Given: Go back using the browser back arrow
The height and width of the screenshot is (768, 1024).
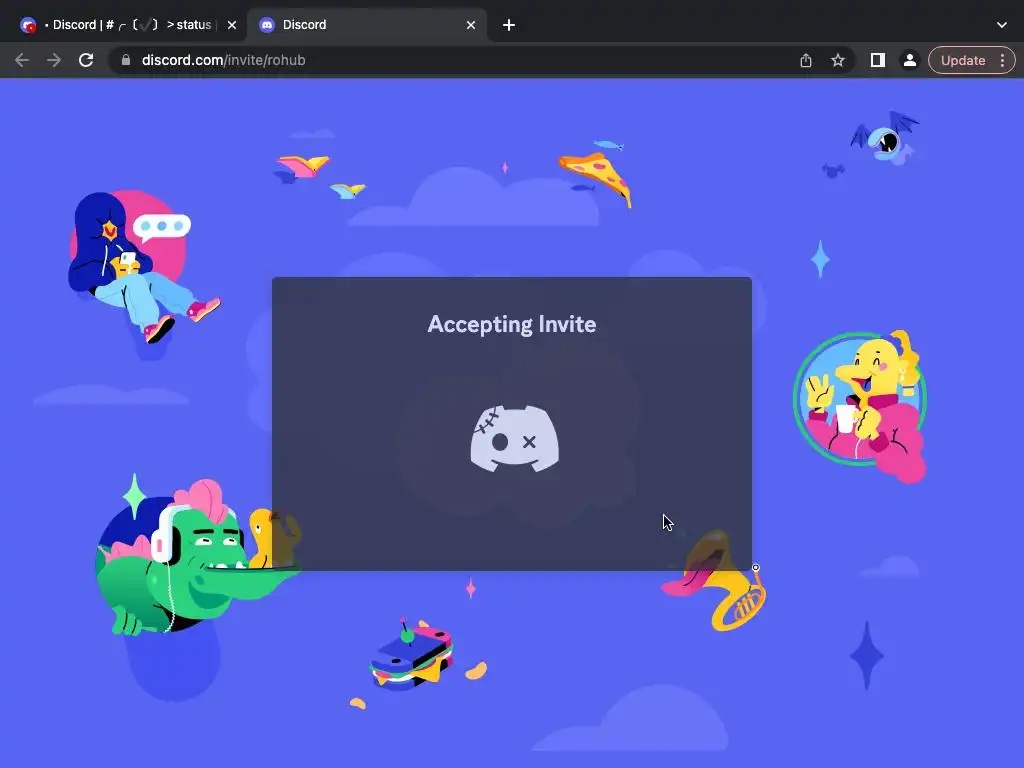Looking at the screenshot, I should point(22,60).
